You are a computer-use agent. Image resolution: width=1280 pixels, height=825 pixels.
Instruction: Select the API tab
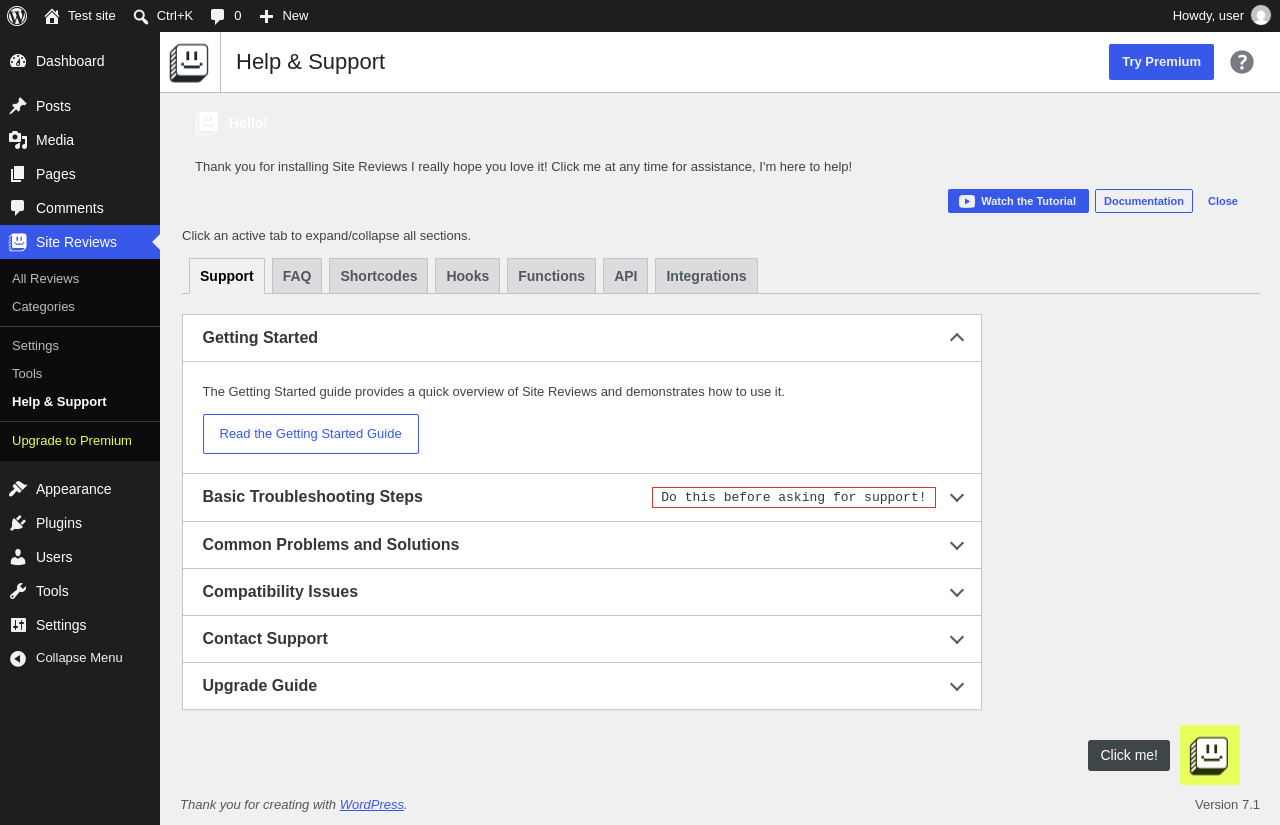[x=626, y=276]
